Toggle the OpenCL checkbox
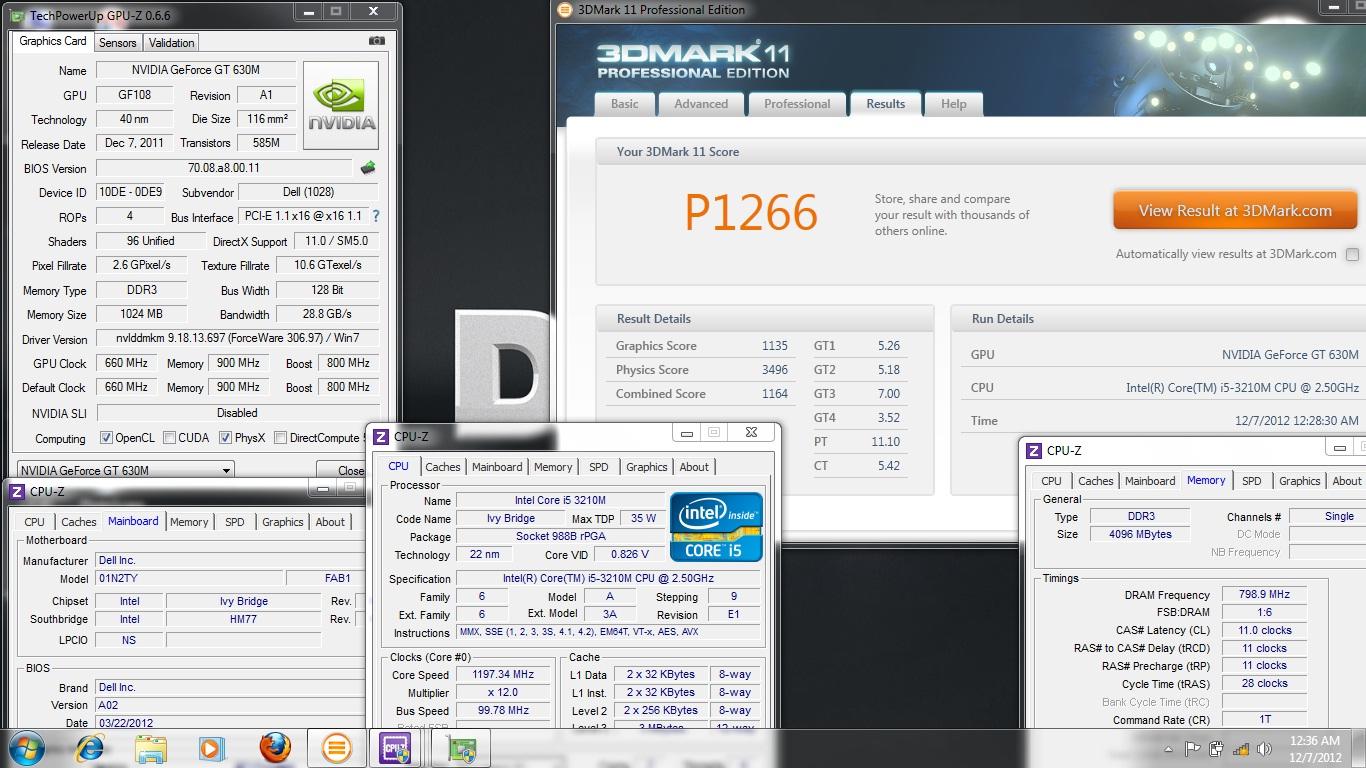The height and width of the screenshot is (768, 1366). point(106,438)
